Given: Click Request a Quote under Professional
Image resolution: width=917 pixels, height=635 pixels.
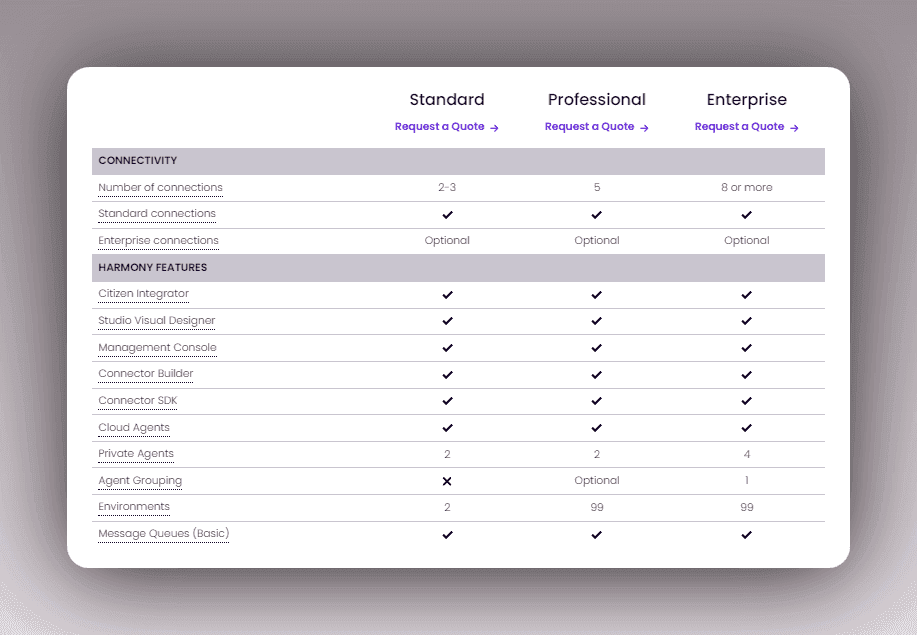Looking at the screenshot, I should (596, 127).
